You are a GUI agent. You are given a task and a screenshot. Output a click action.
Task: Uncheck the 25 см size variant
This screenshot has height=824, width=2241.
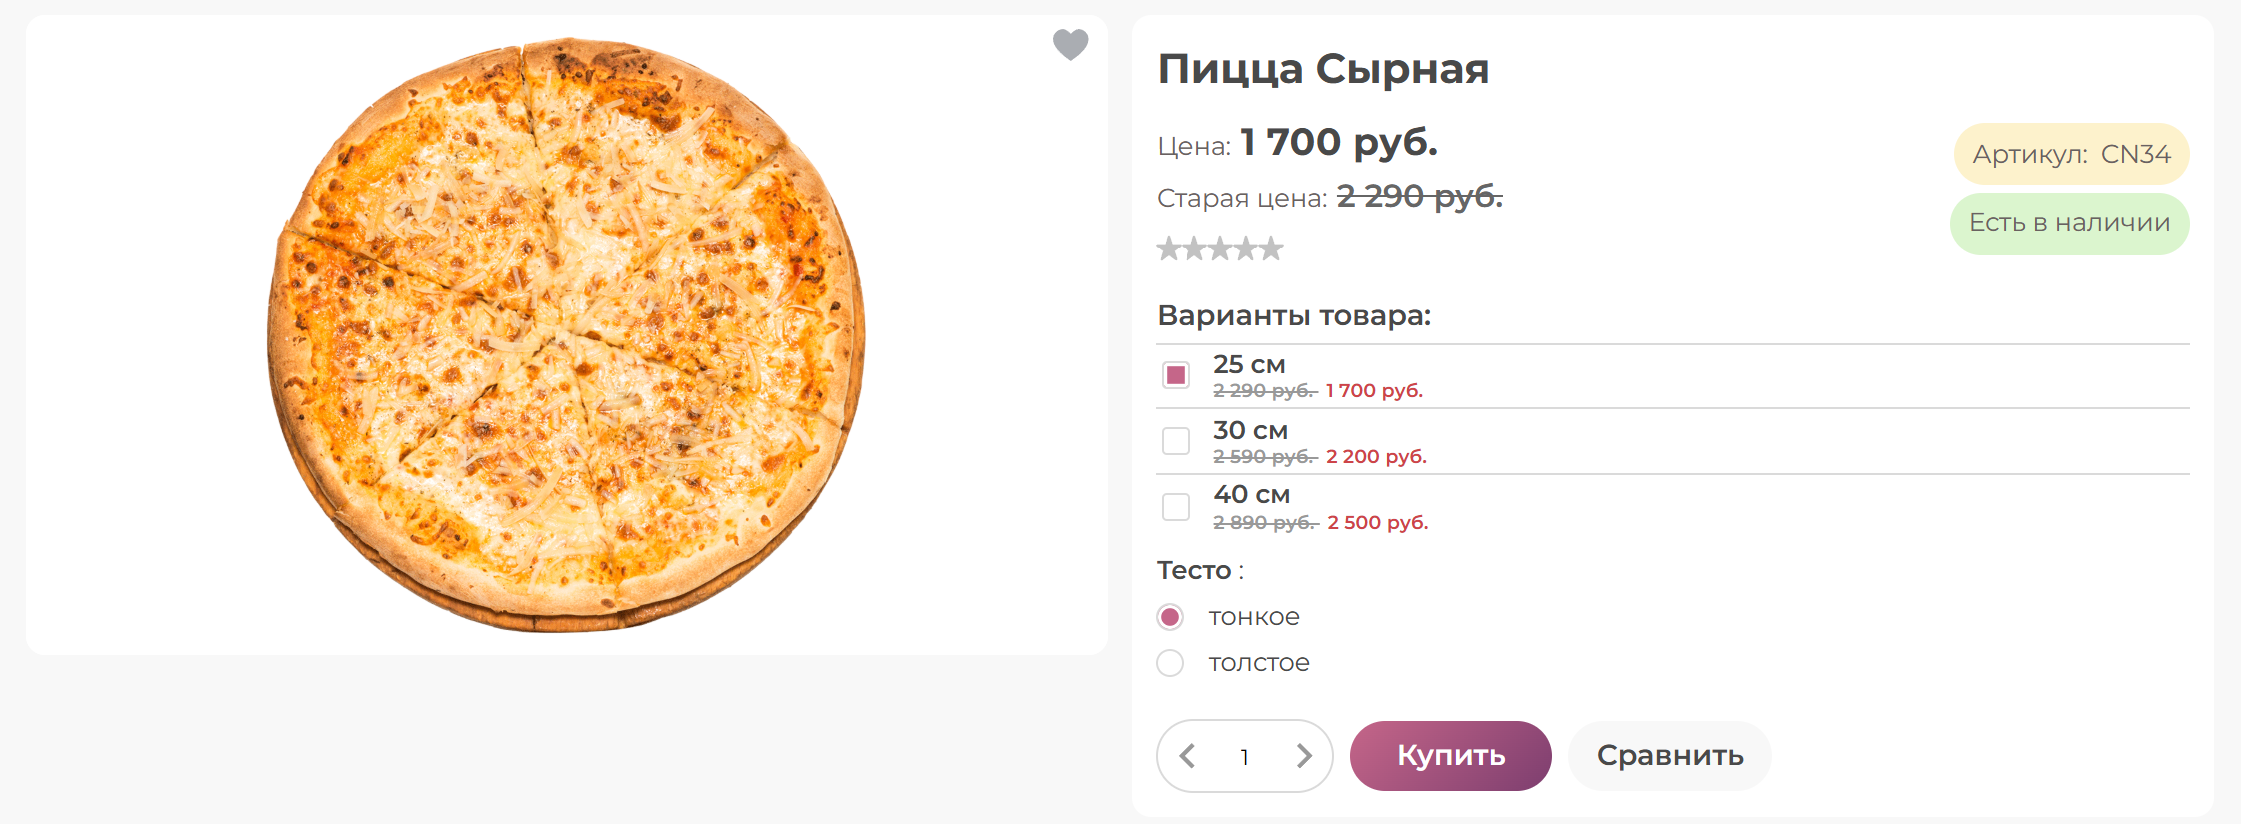1175,375
